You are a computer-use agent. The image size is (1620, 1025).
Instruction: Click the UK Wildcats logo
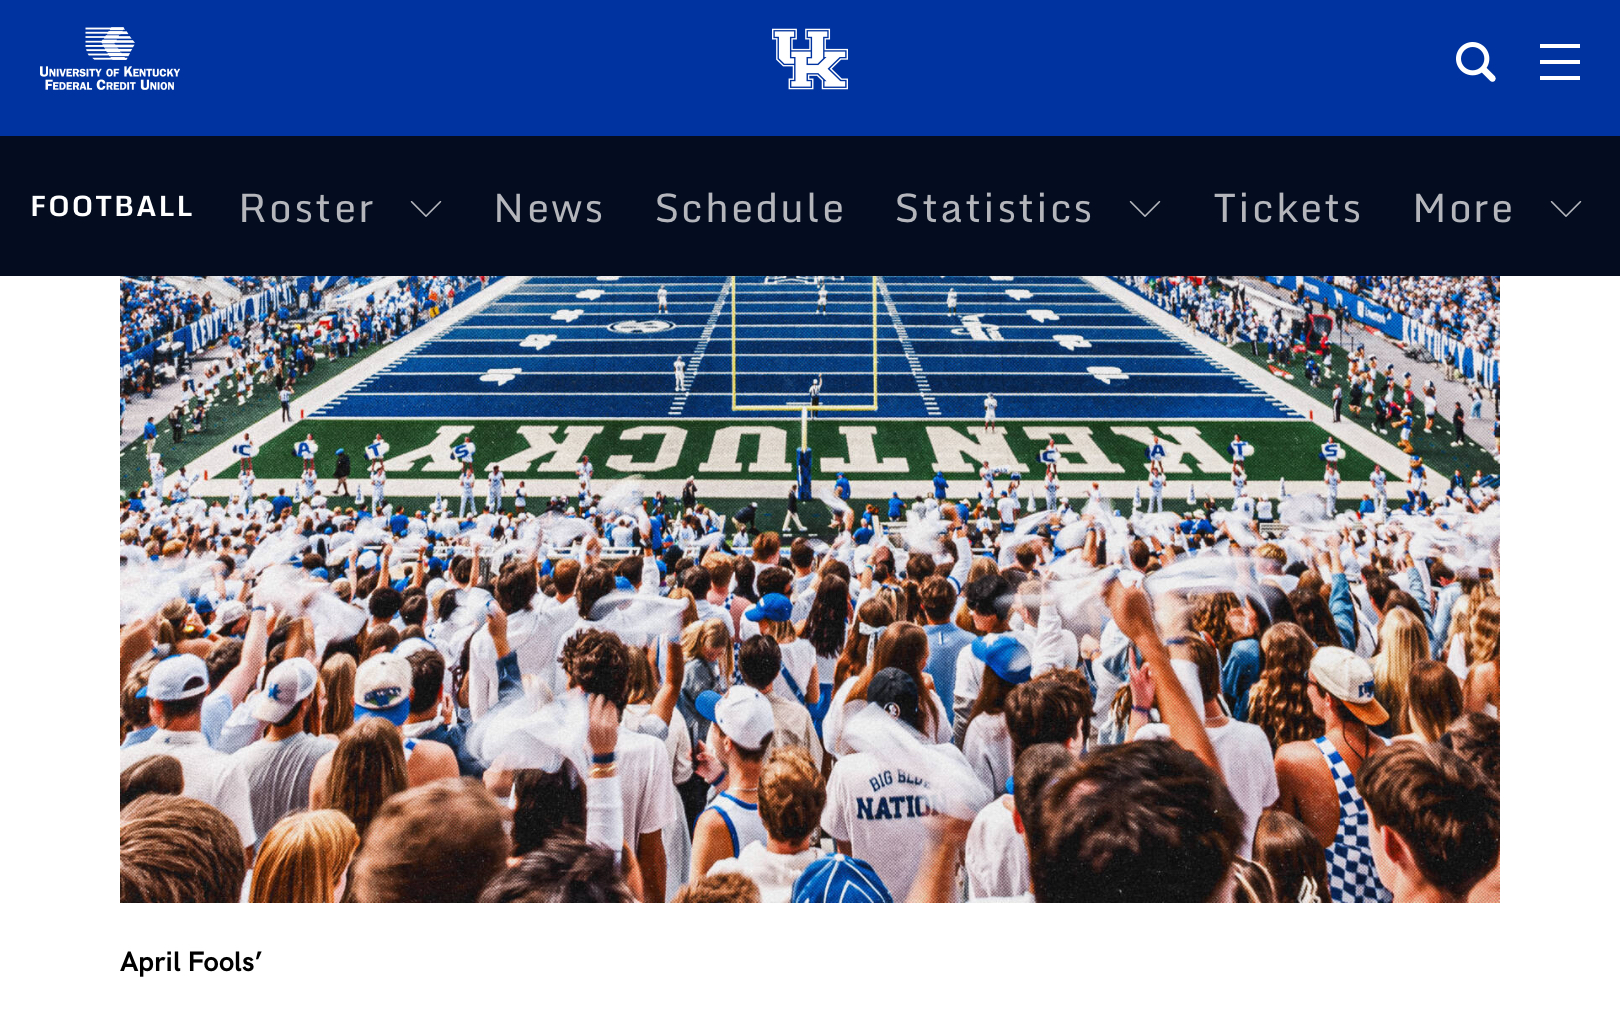click(x=810, y=59)
